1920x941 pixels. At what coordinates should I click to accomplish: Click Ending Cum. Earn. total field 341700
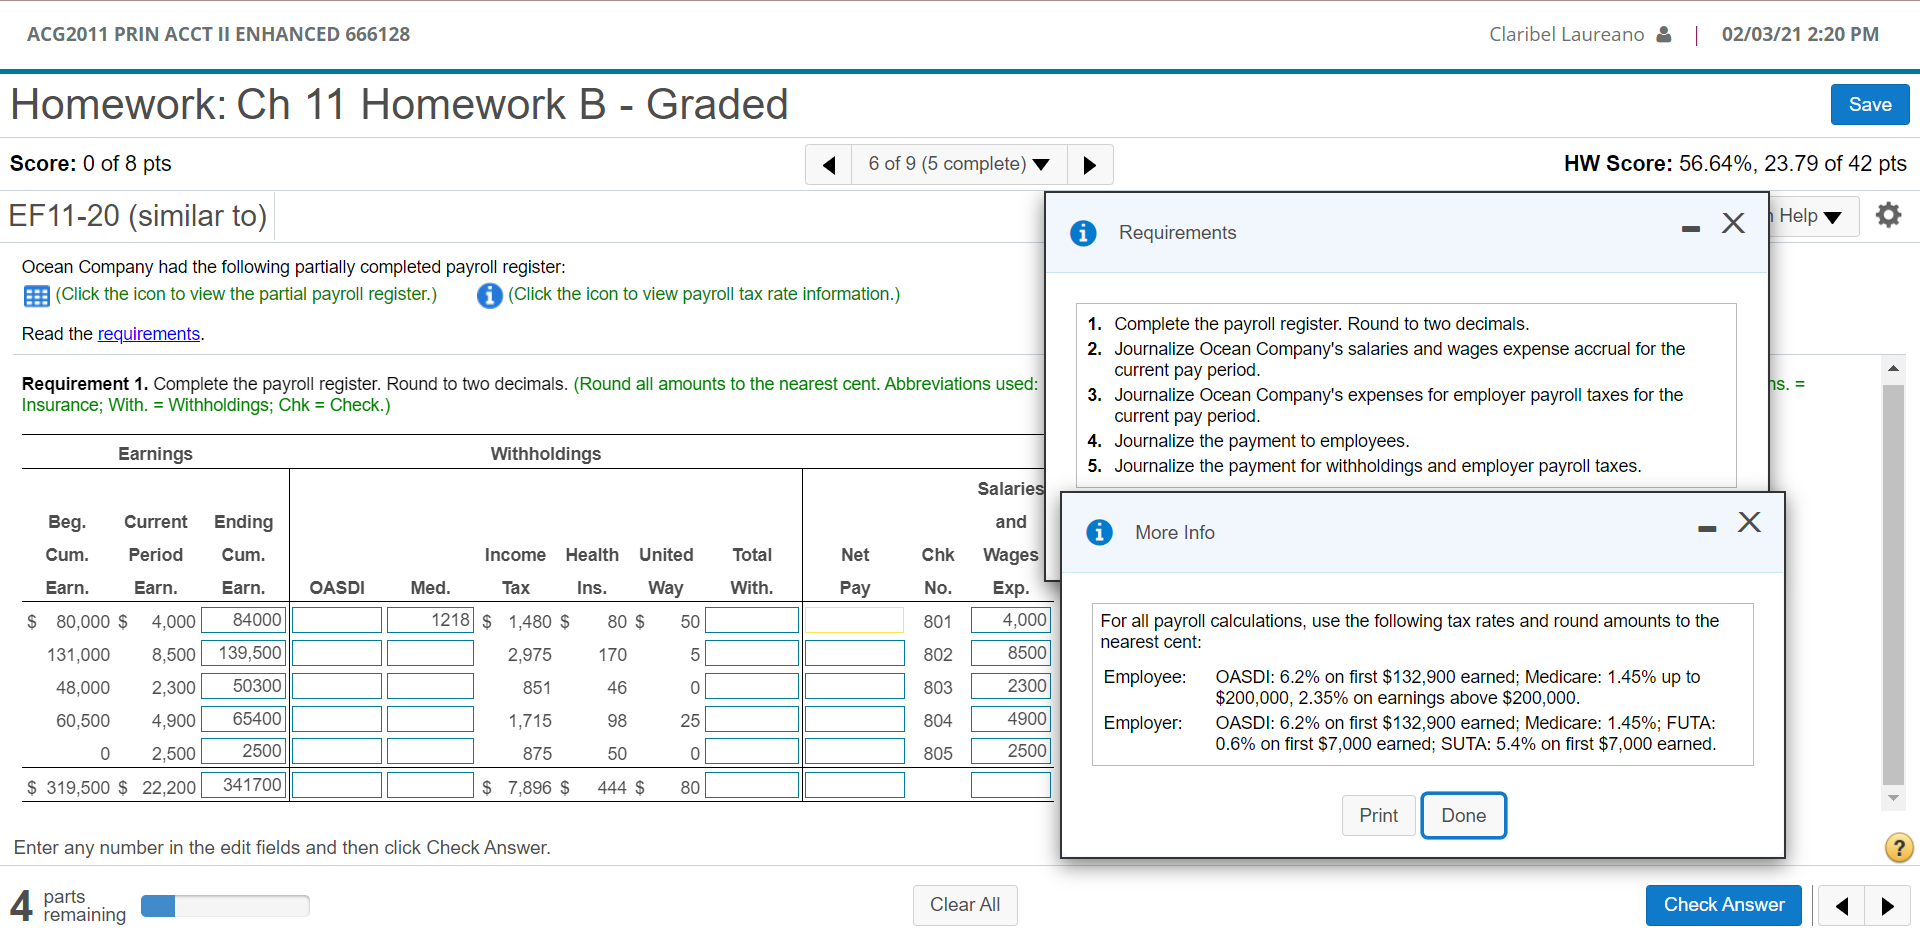click(243, 786)
